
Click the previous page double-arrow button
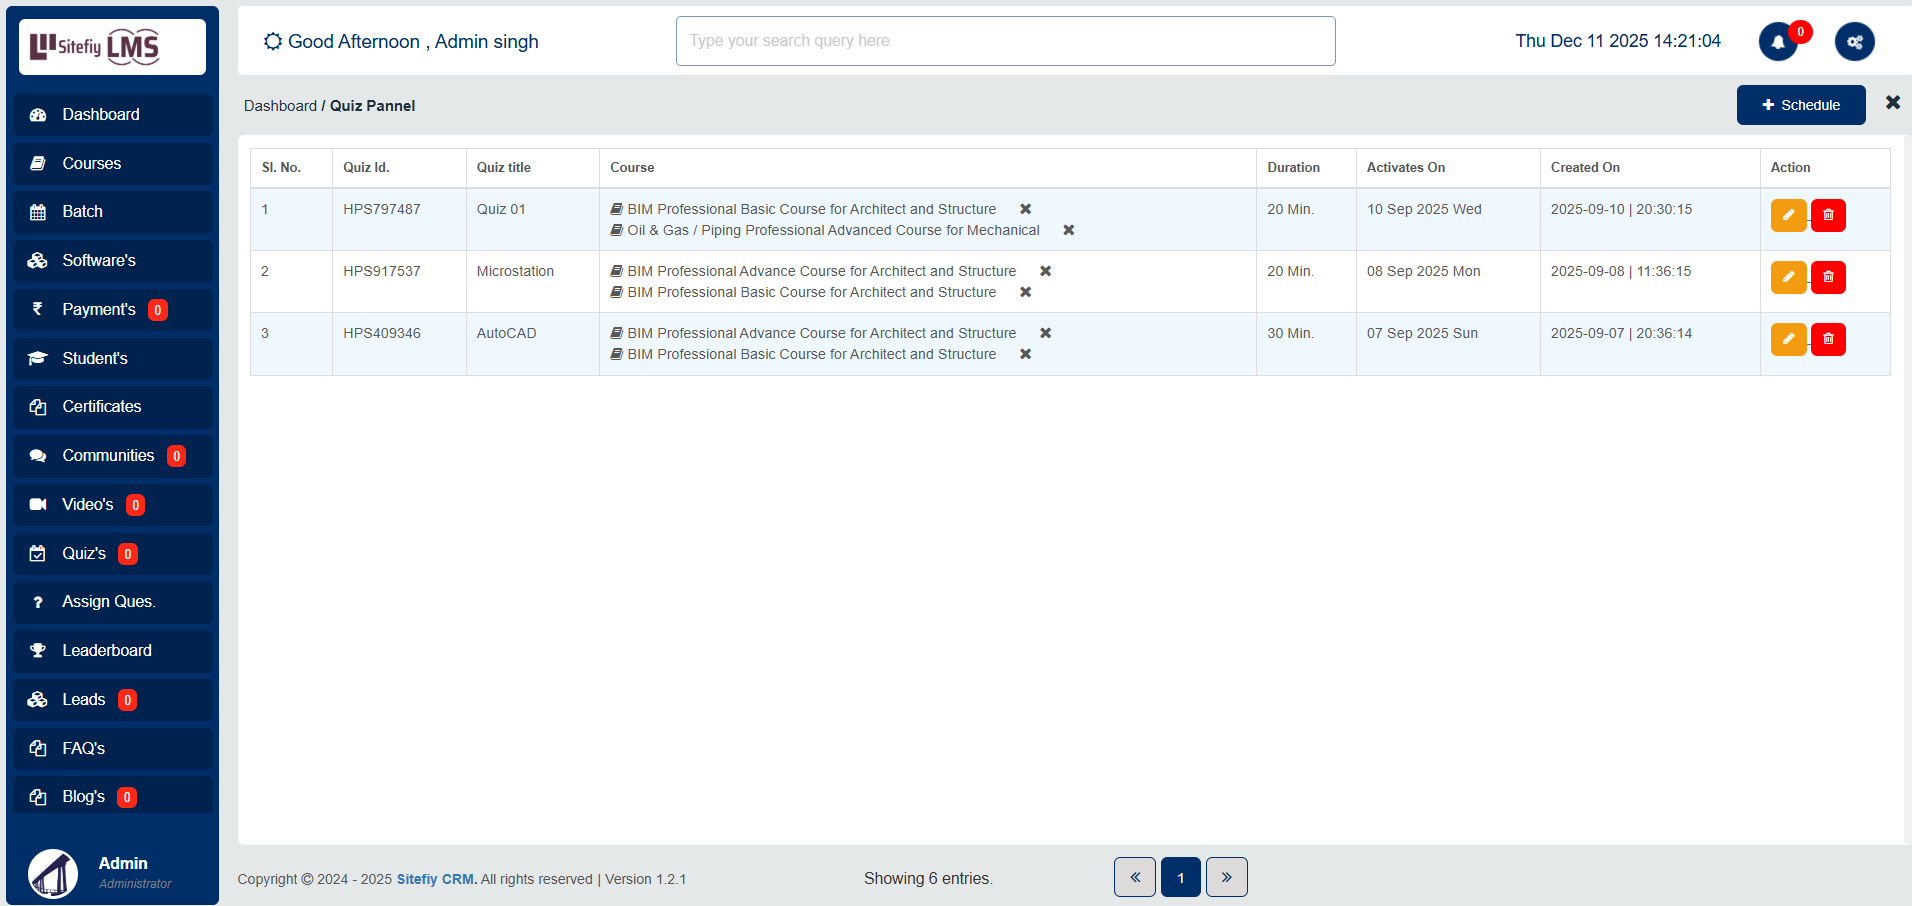pos(1135,878)
